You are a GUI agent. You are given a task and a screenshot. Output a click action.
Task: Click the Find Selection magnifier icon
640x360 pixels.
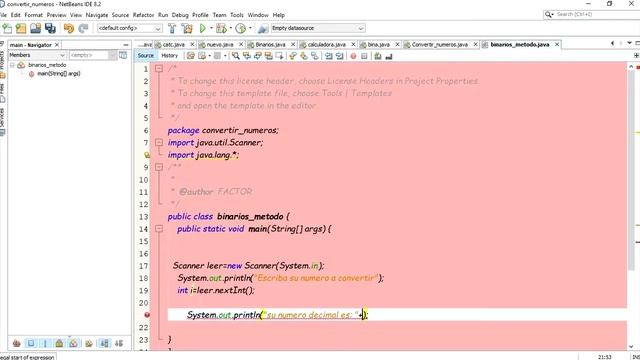coord(236,56)
